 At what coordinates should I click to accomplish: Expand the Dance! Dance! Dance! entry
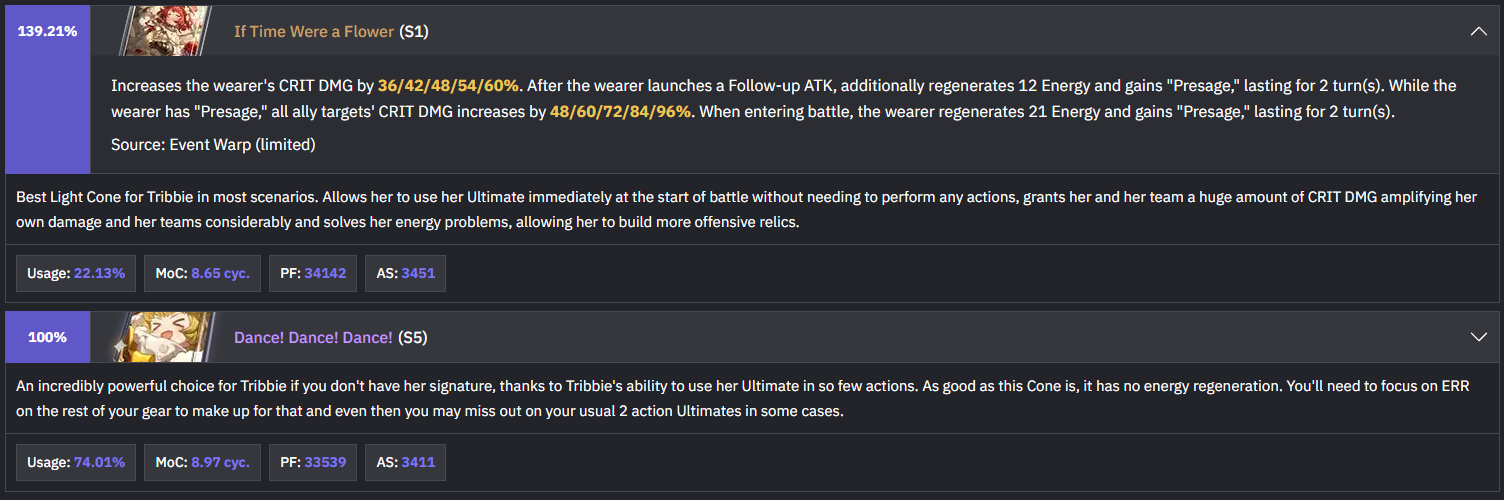(1479, 337)
